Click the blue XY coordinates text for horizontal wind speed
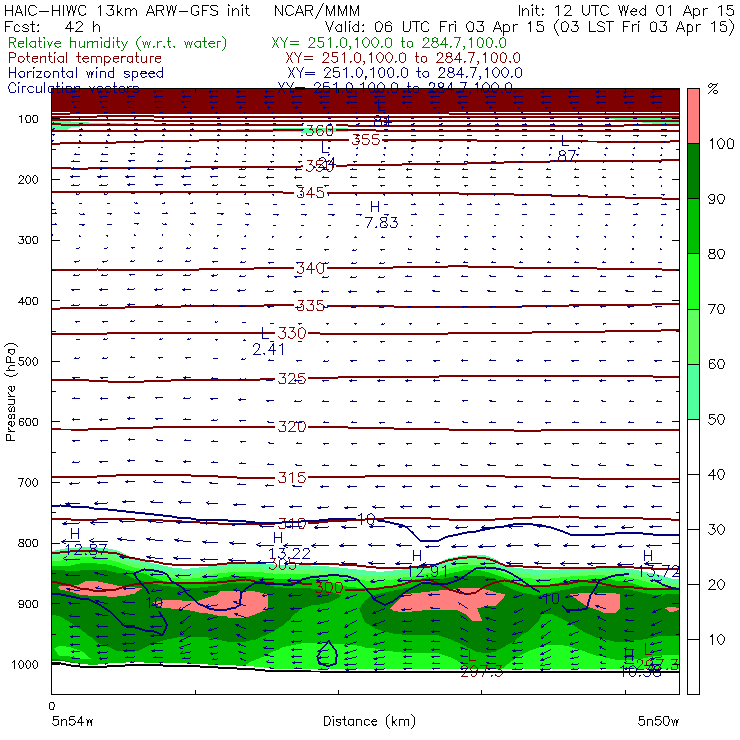Viewport: 740px width, 740px height. click(405, 73)
